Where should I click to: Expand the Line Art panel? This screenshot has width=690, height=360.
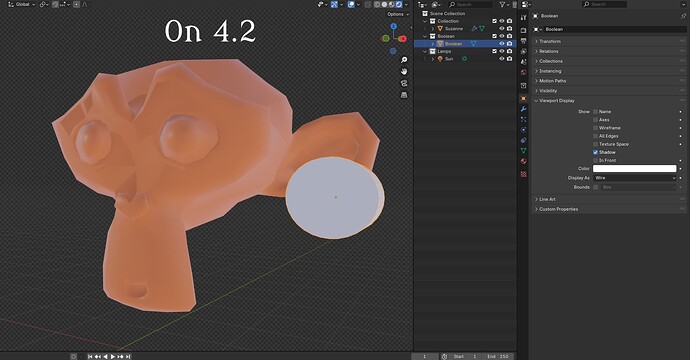point(609,199)
